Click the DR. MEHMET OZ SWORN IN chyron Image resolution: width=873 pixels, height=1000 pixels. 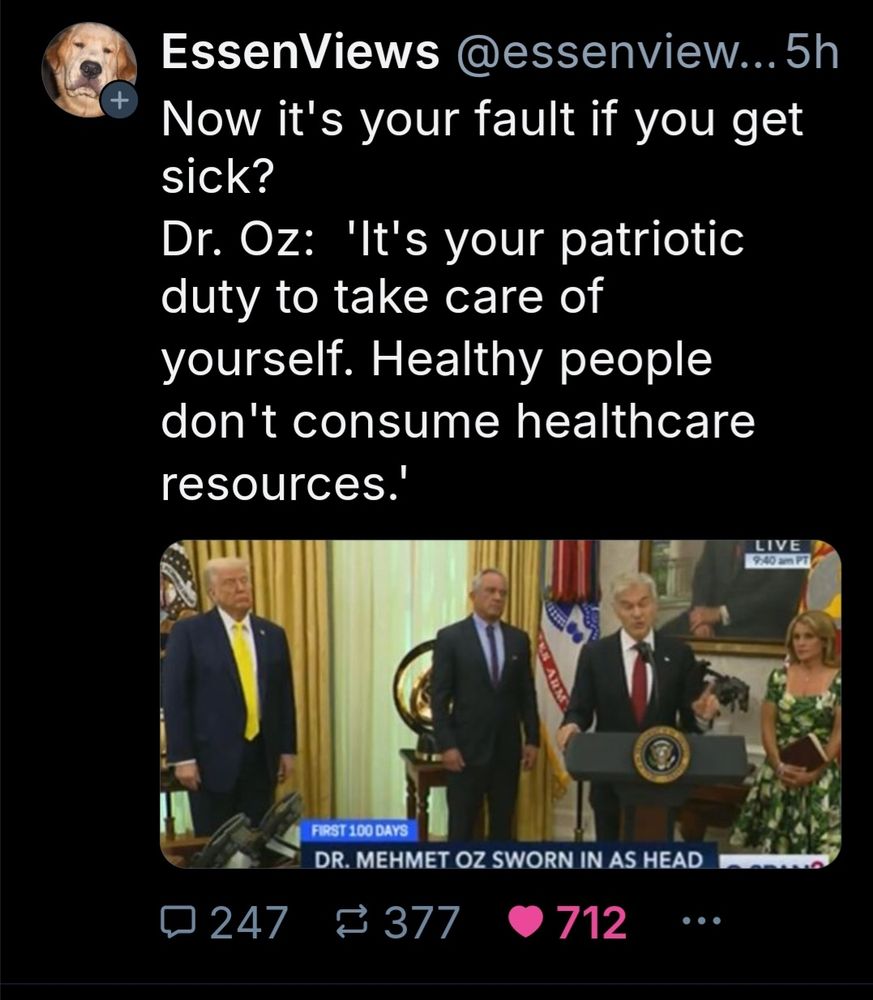[509, 858]
